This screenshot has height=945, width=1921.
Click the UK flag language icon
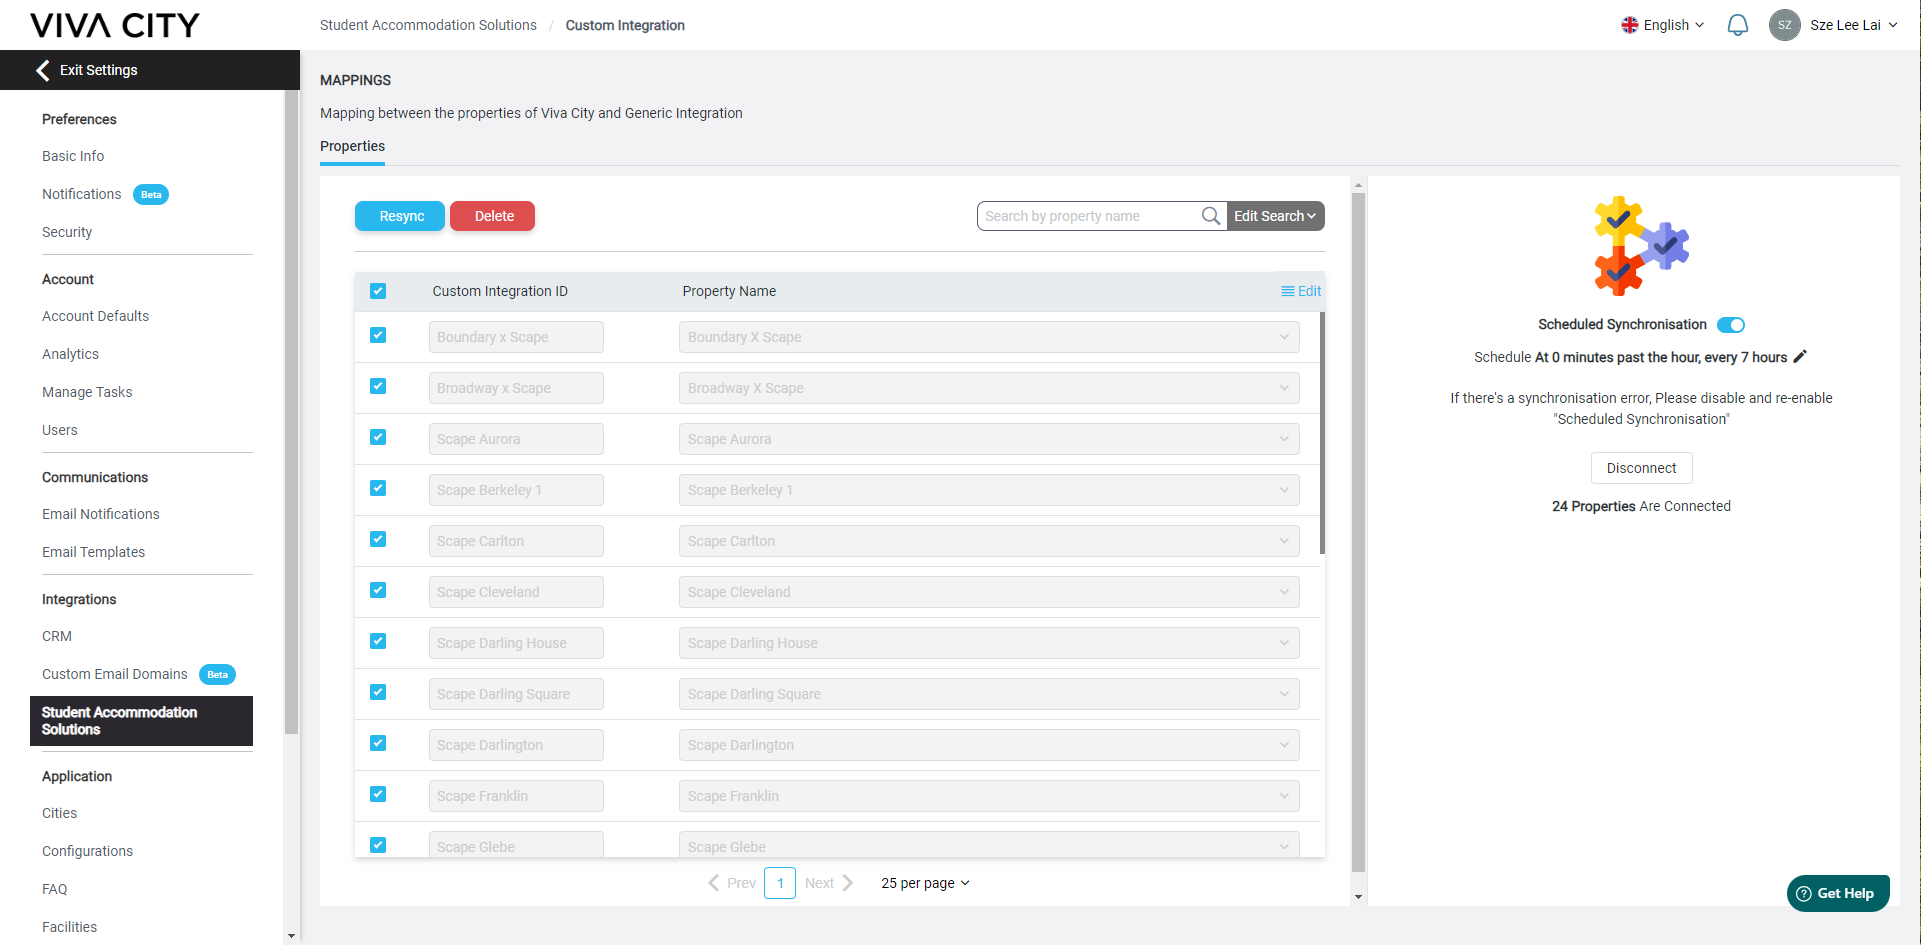click(1630, 25)
